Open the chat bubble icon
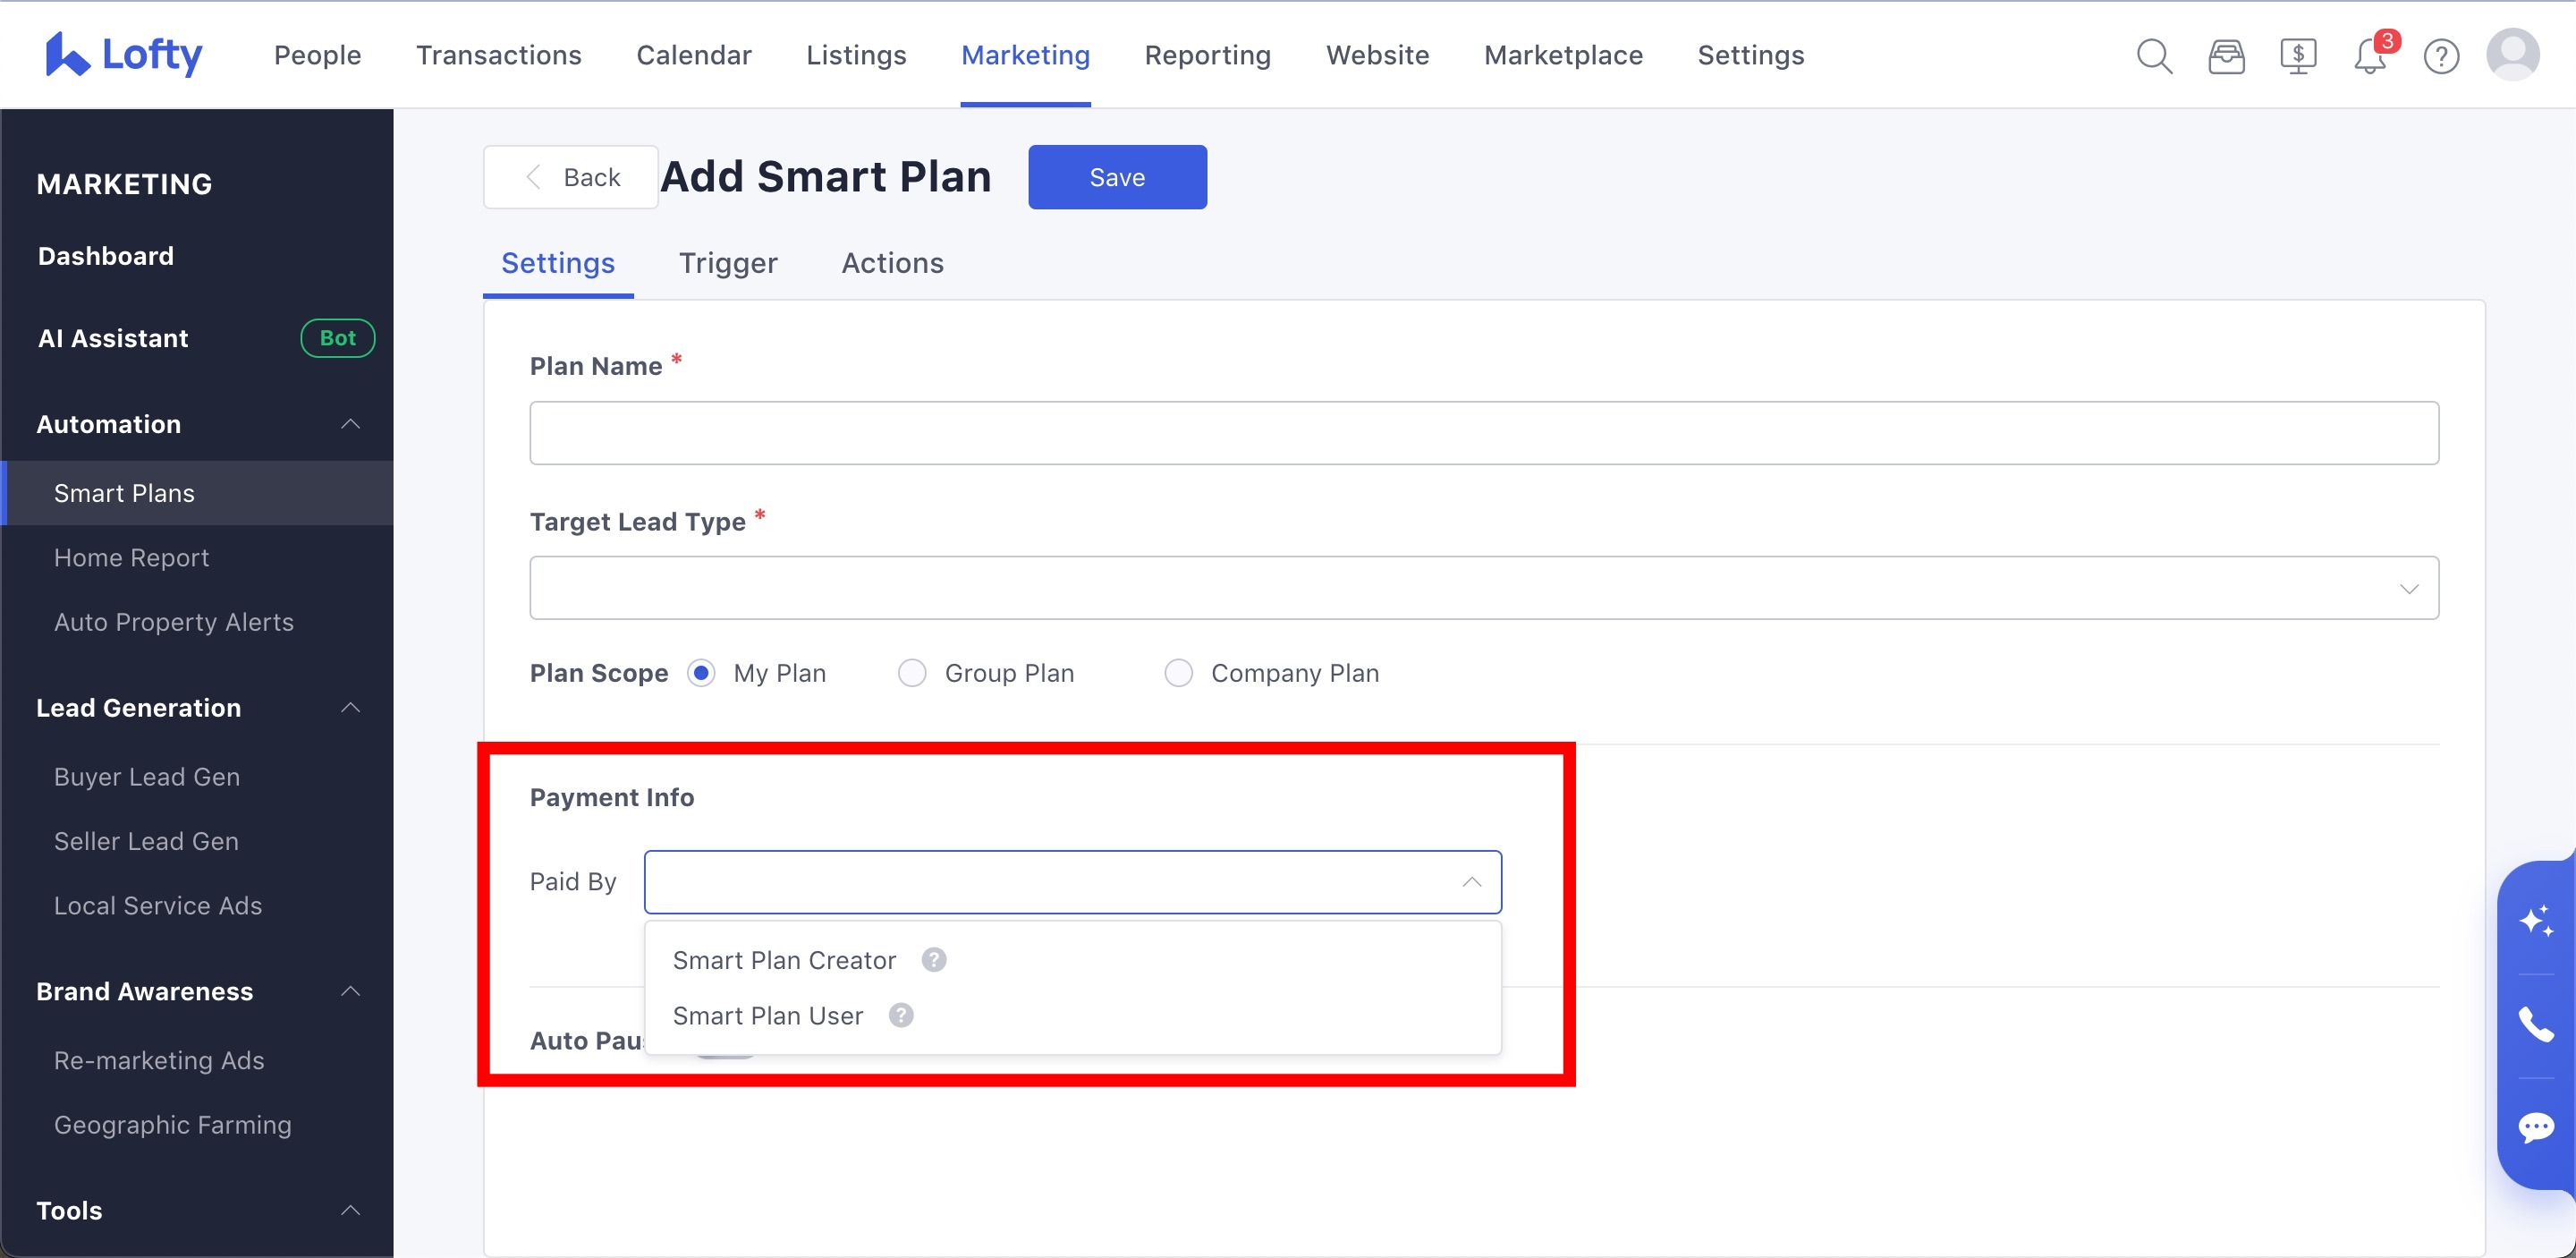2576x1258 pixels. [2536, 1128]
